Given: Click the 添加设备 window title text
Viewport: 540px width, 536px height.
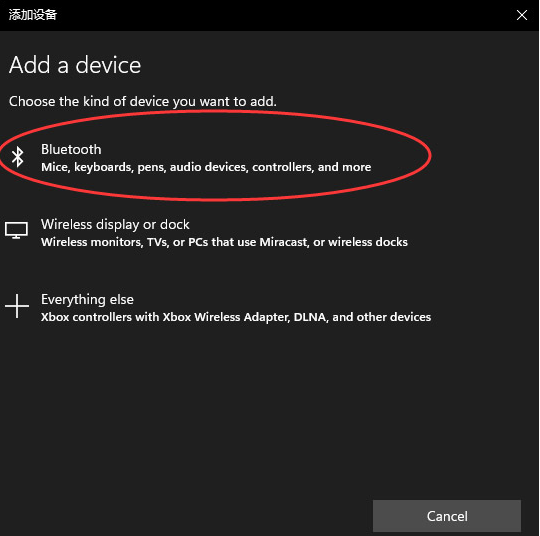Looking at the screenshot, I should tap(33, 15).
